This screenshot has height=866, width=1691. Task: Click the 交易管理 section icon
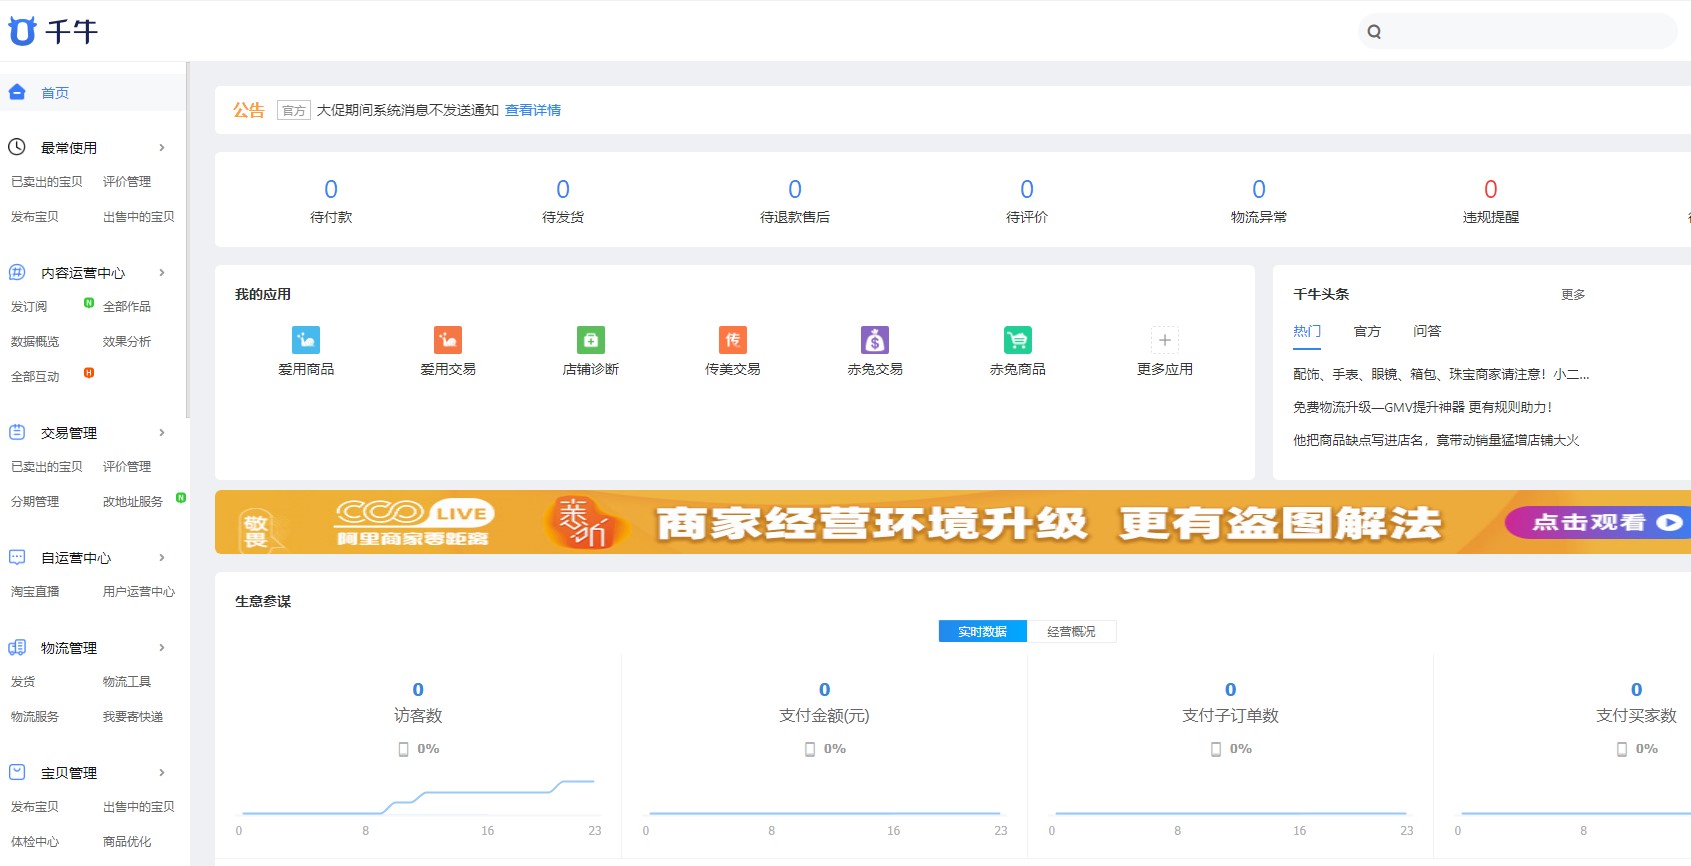click(17, 432)
